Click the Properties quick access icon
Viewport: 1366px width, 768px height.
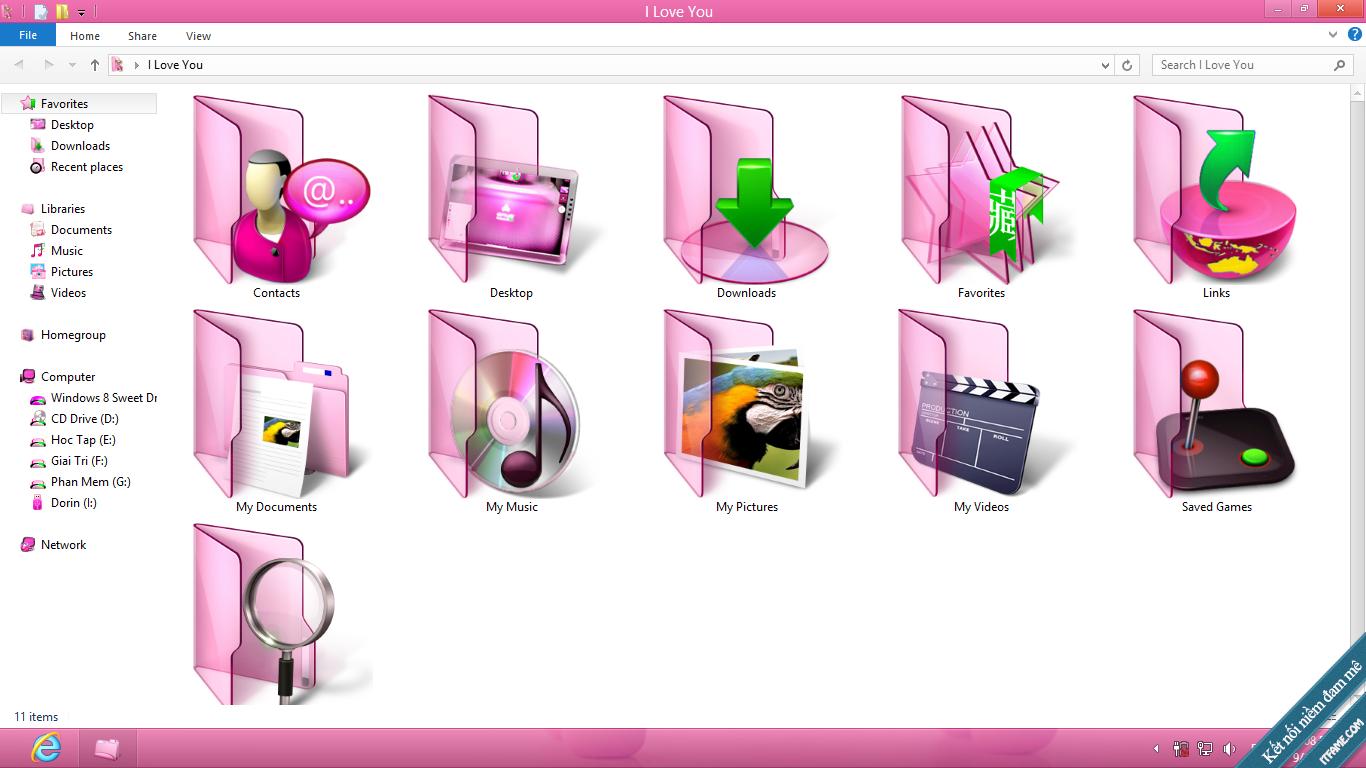click(41, 12)
